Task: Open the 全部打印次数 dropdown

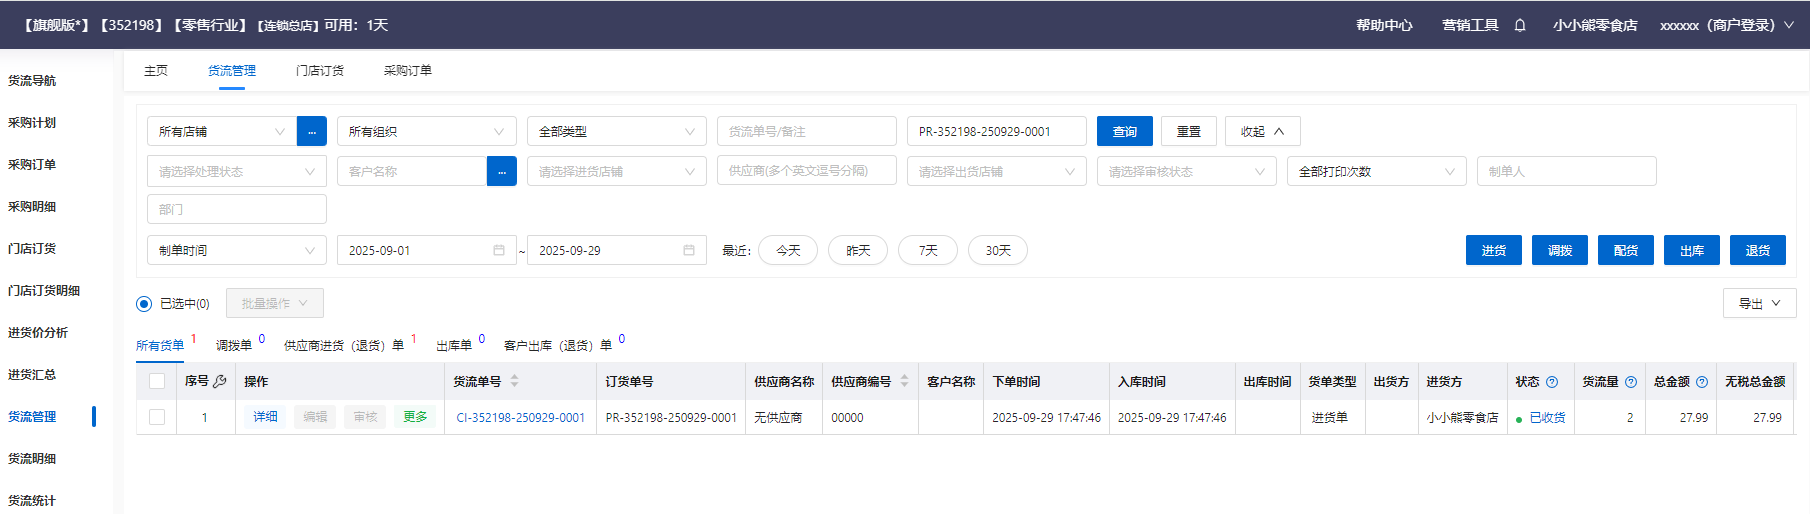Action: [x=1376, y=171]
